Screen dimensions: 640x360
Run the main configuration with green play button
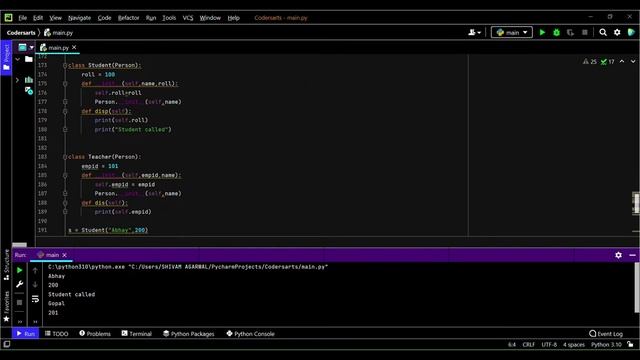tap(542, 32)
